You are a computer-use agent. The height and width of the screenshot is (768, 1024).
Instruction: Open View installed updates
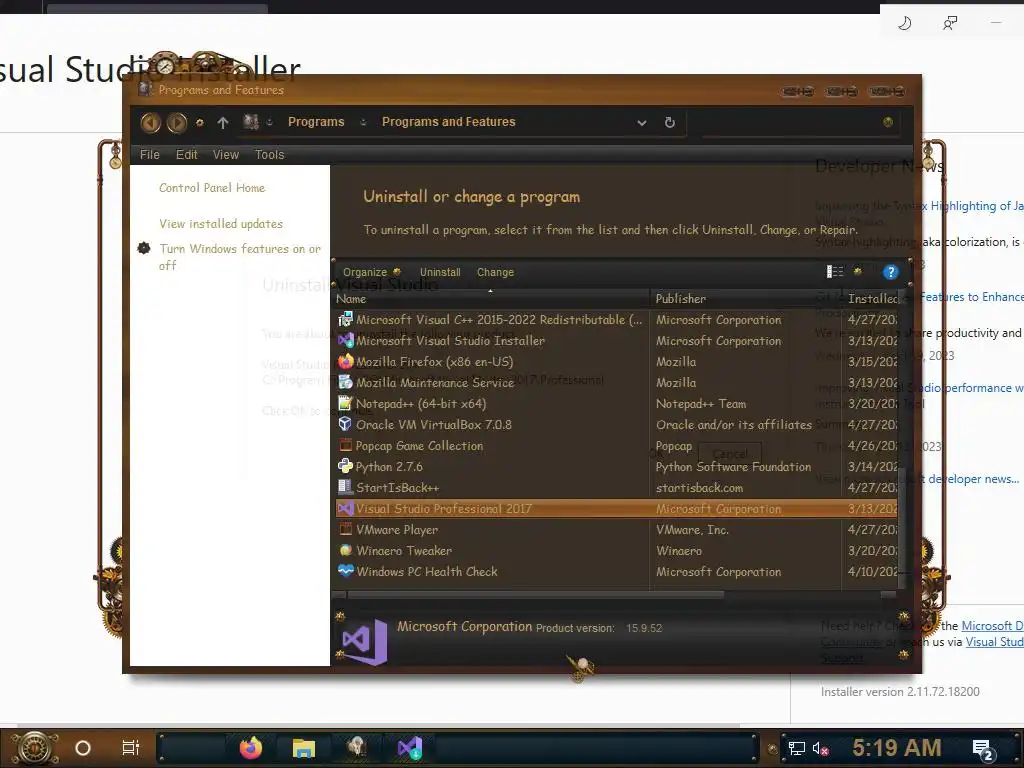pos(221,224)
